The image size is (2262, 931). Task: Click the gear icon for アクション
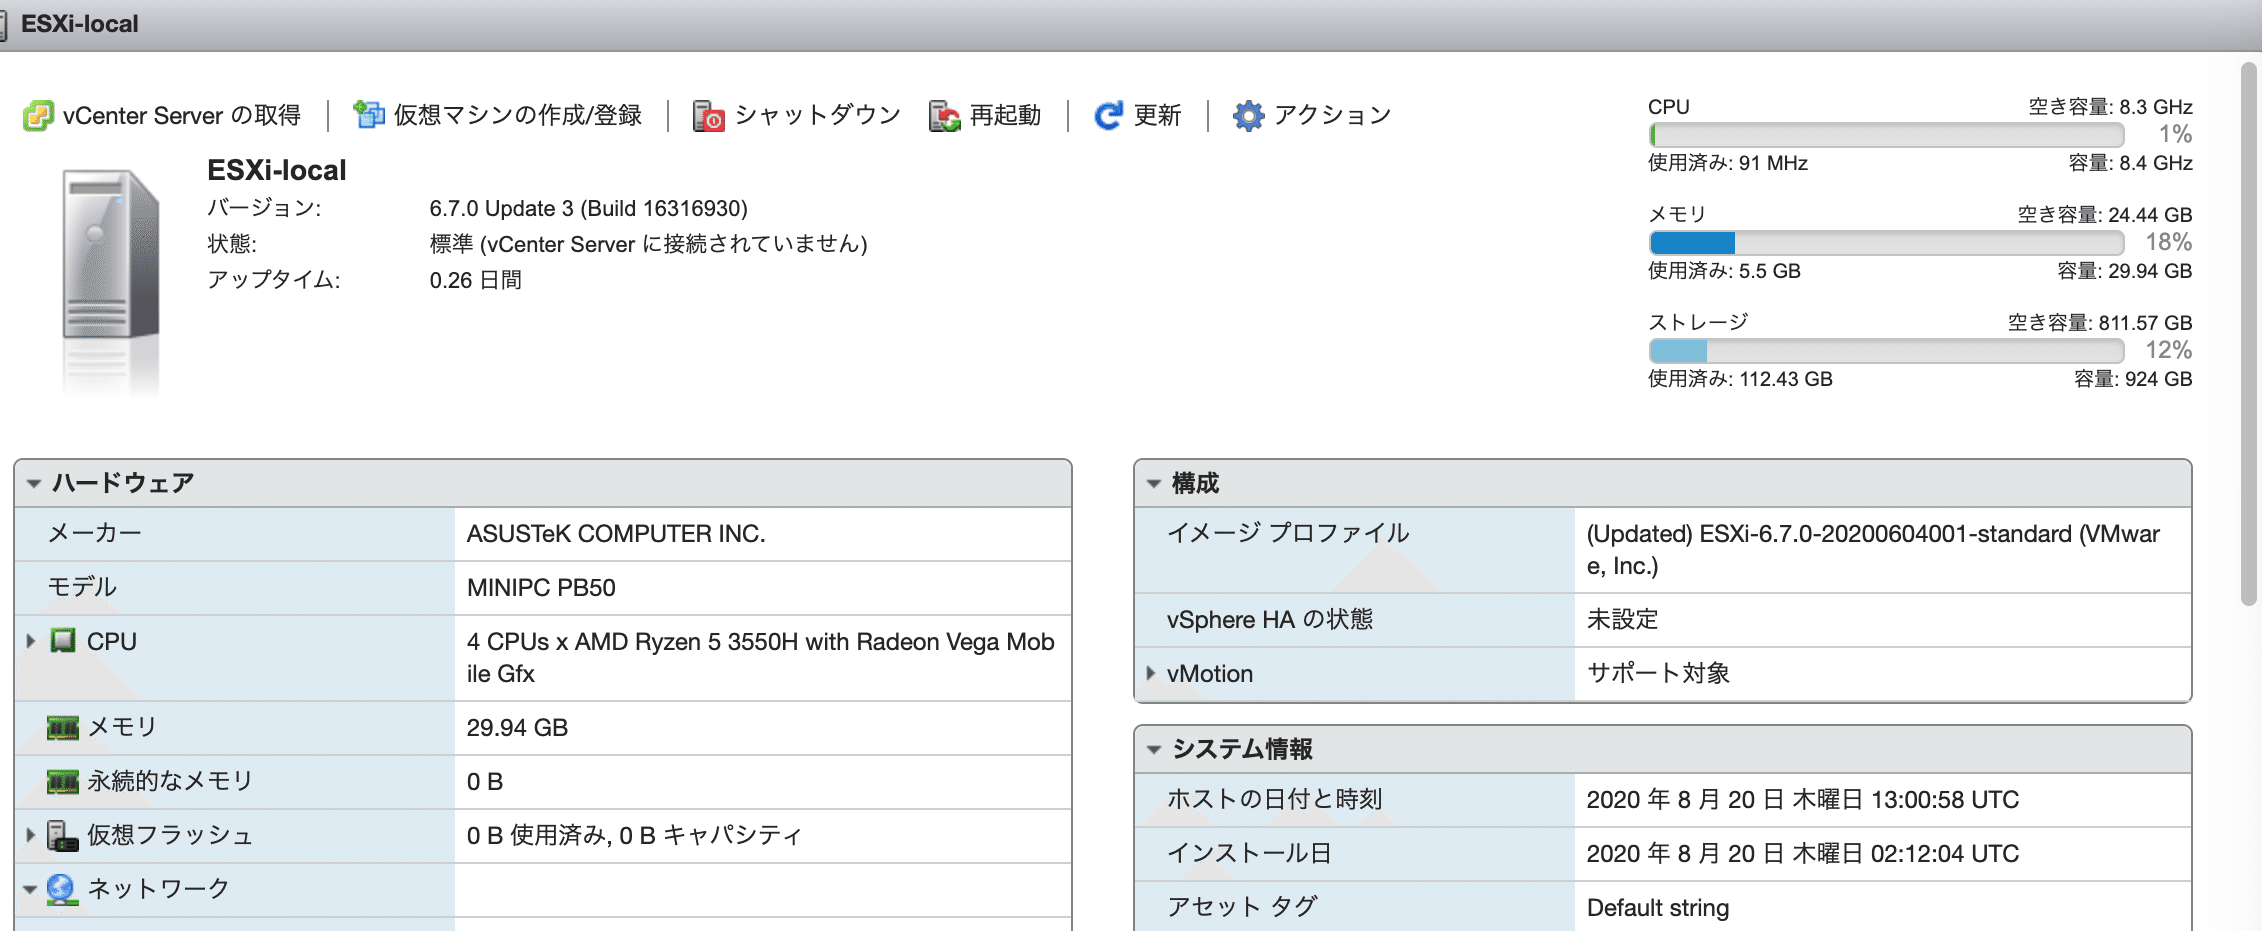[1248, 116]
